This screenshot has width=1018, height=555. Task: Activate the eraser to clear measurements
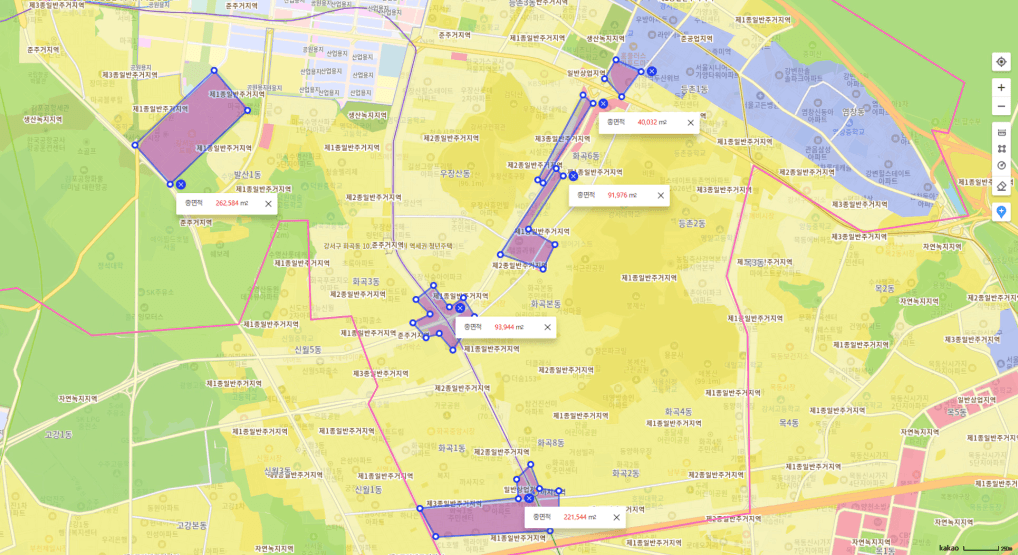[x=1001, y=186]
